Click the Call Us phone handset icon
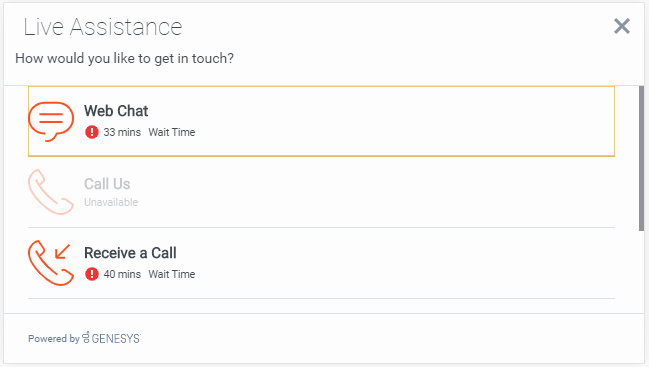 point(51,192)
